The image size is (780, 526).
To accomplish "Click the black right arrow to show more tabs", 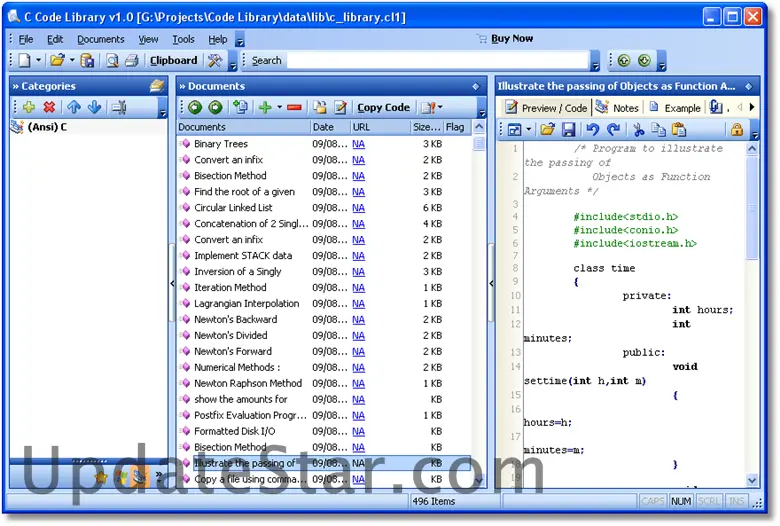I will (x=752, y=107).
